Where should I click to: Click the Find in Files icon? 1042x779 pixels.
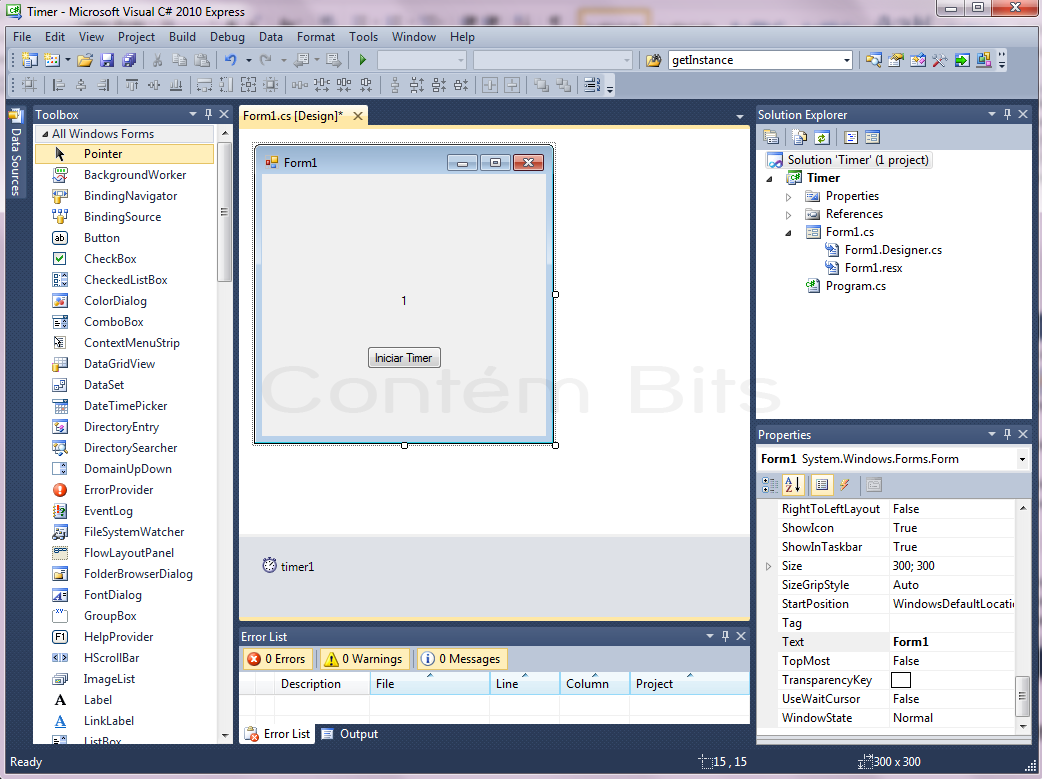pyautogui.click(x=653, y=60)
